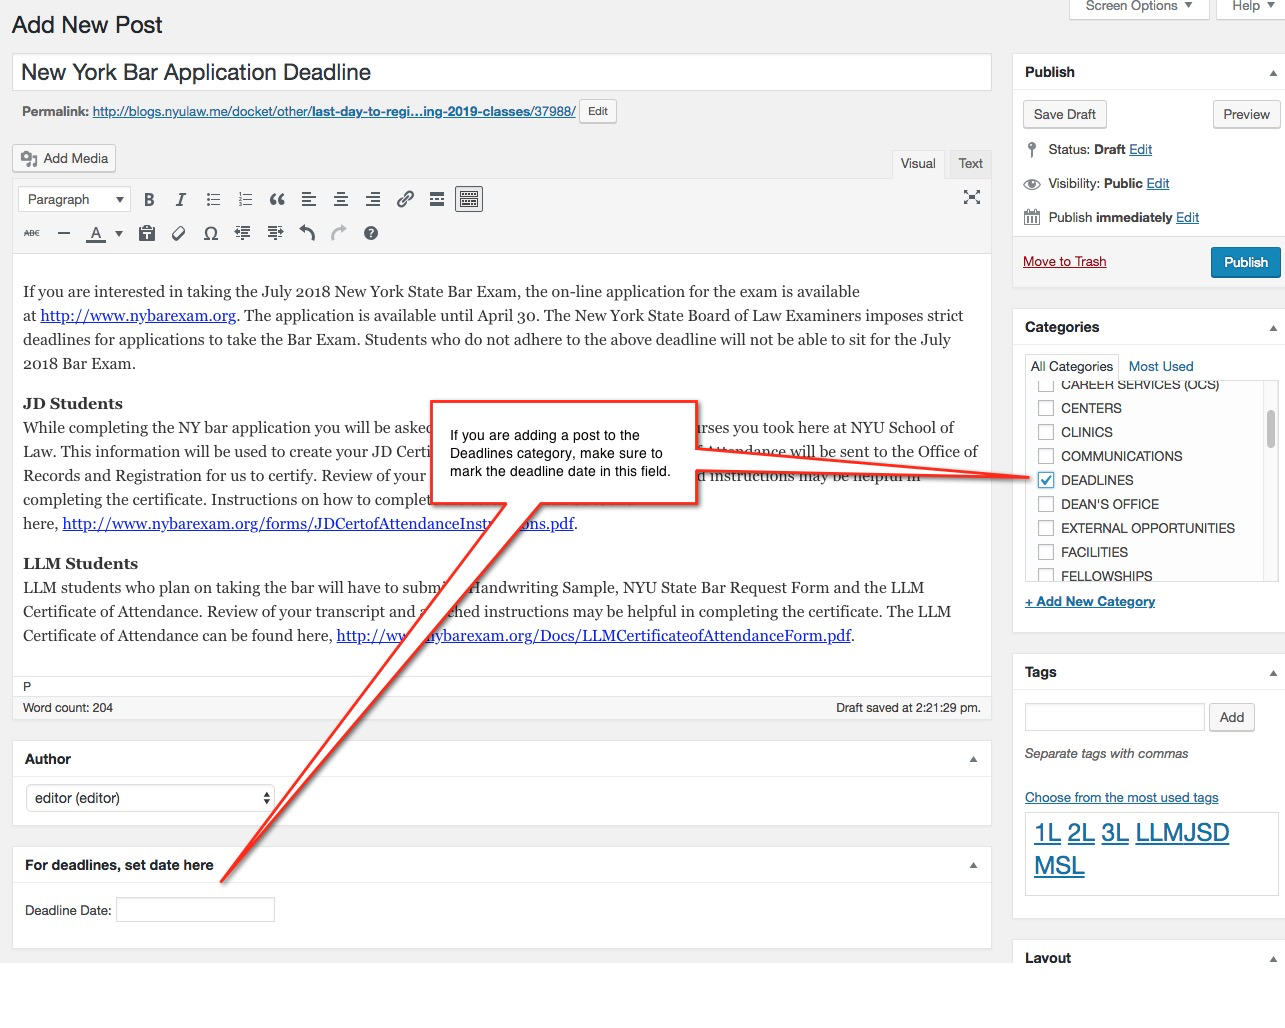Apply blockquote formatting
1285x1028 pixels.
(x=277, y=199)
